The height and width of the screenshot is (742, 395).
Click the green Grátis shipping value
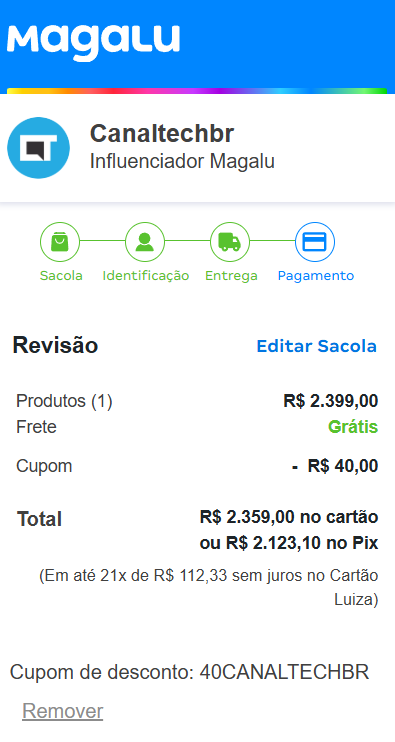[353, 427]
